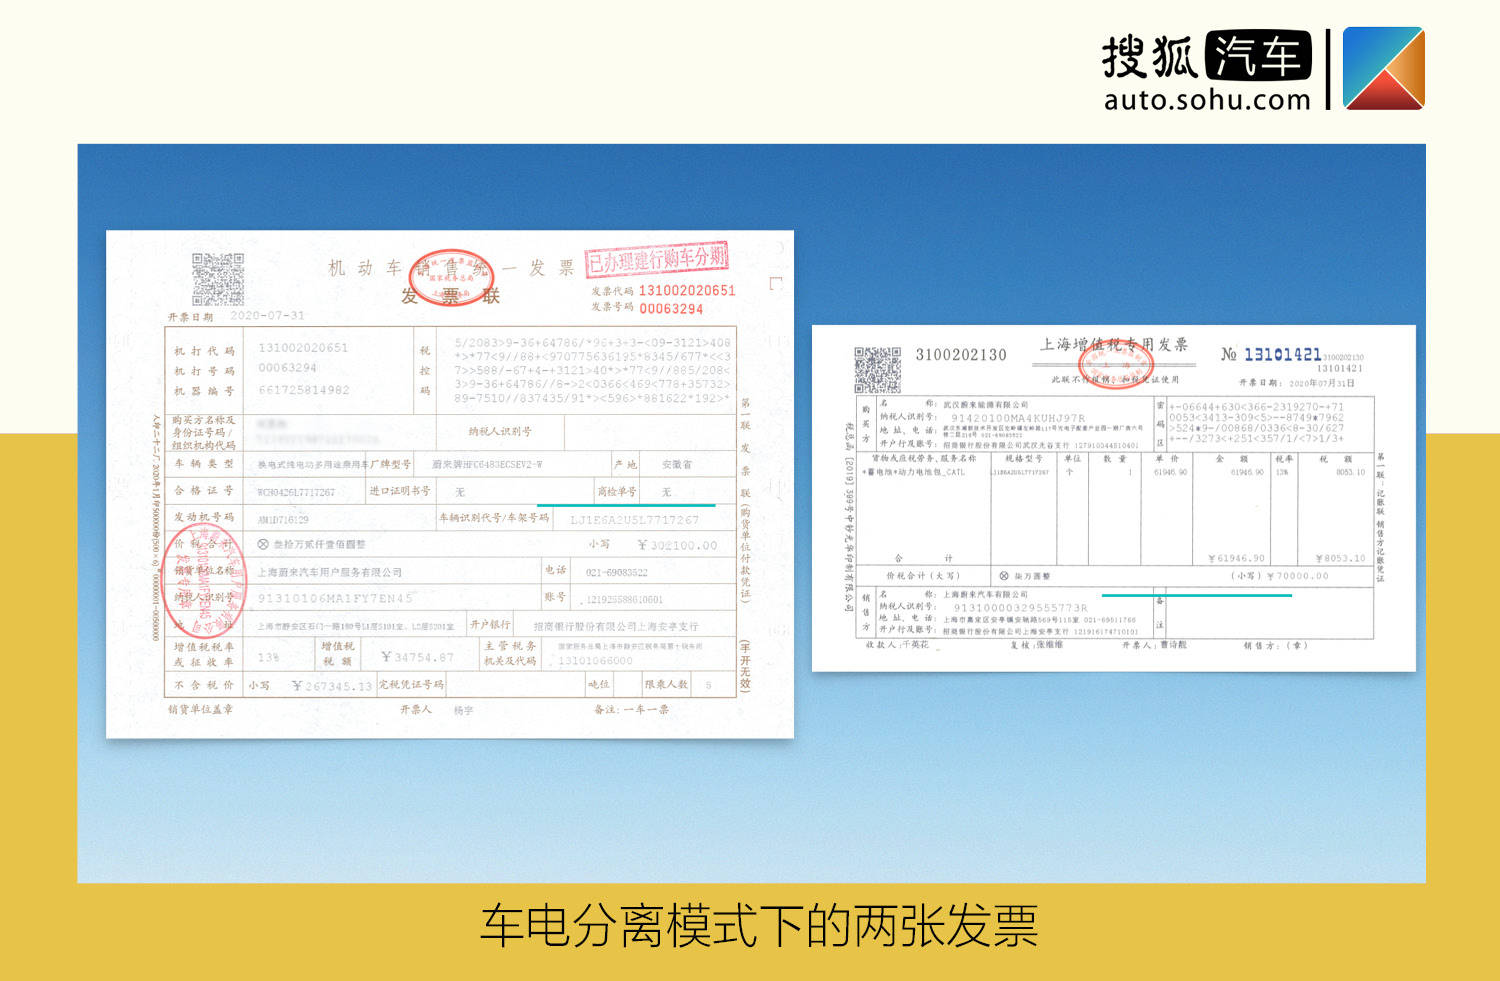The image size is (1500, 981).
Task: Click the 上海增值税专用发票 title
Action: 1114,344
